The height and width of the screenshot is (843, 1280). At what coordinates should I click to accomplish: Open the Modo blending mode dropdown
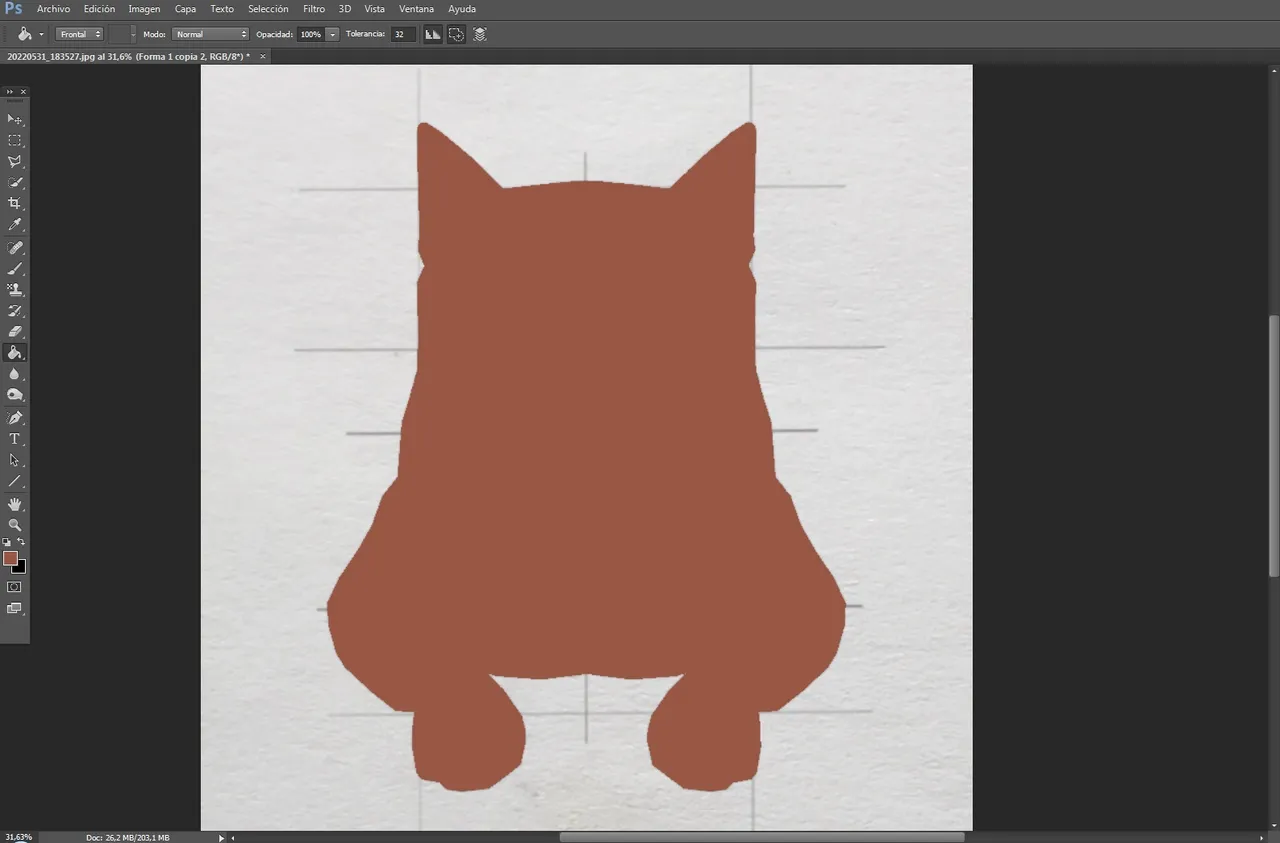tap(210, 34)
